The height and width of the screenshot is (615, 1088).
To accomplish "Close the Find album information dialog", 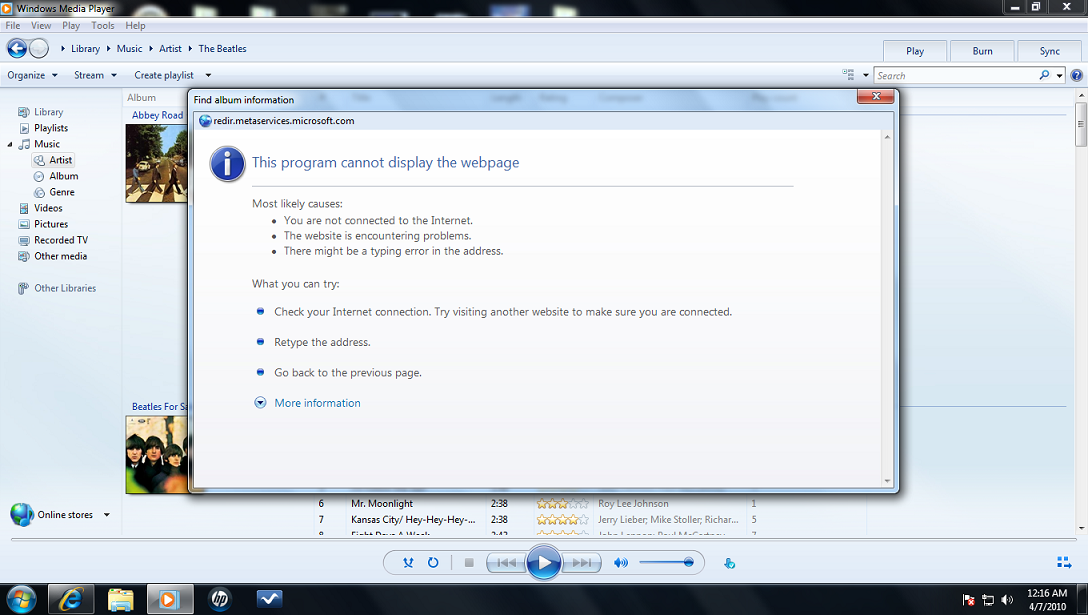I will pyautogui.click(x=876, y=96).
